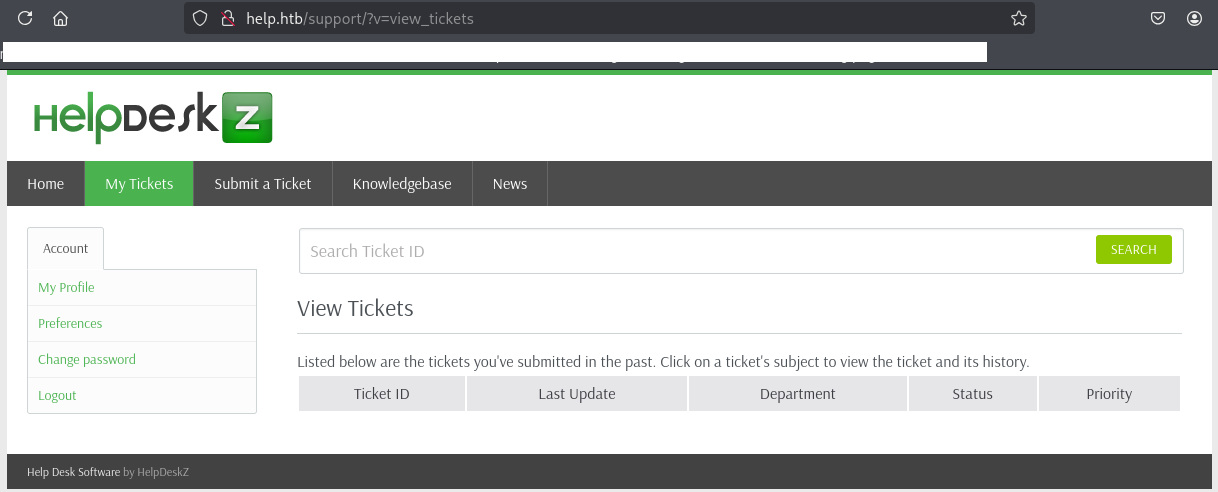Open the Pocket save icon
This screenshot has height=492, width=1218.
click(x=1157, y=18)
